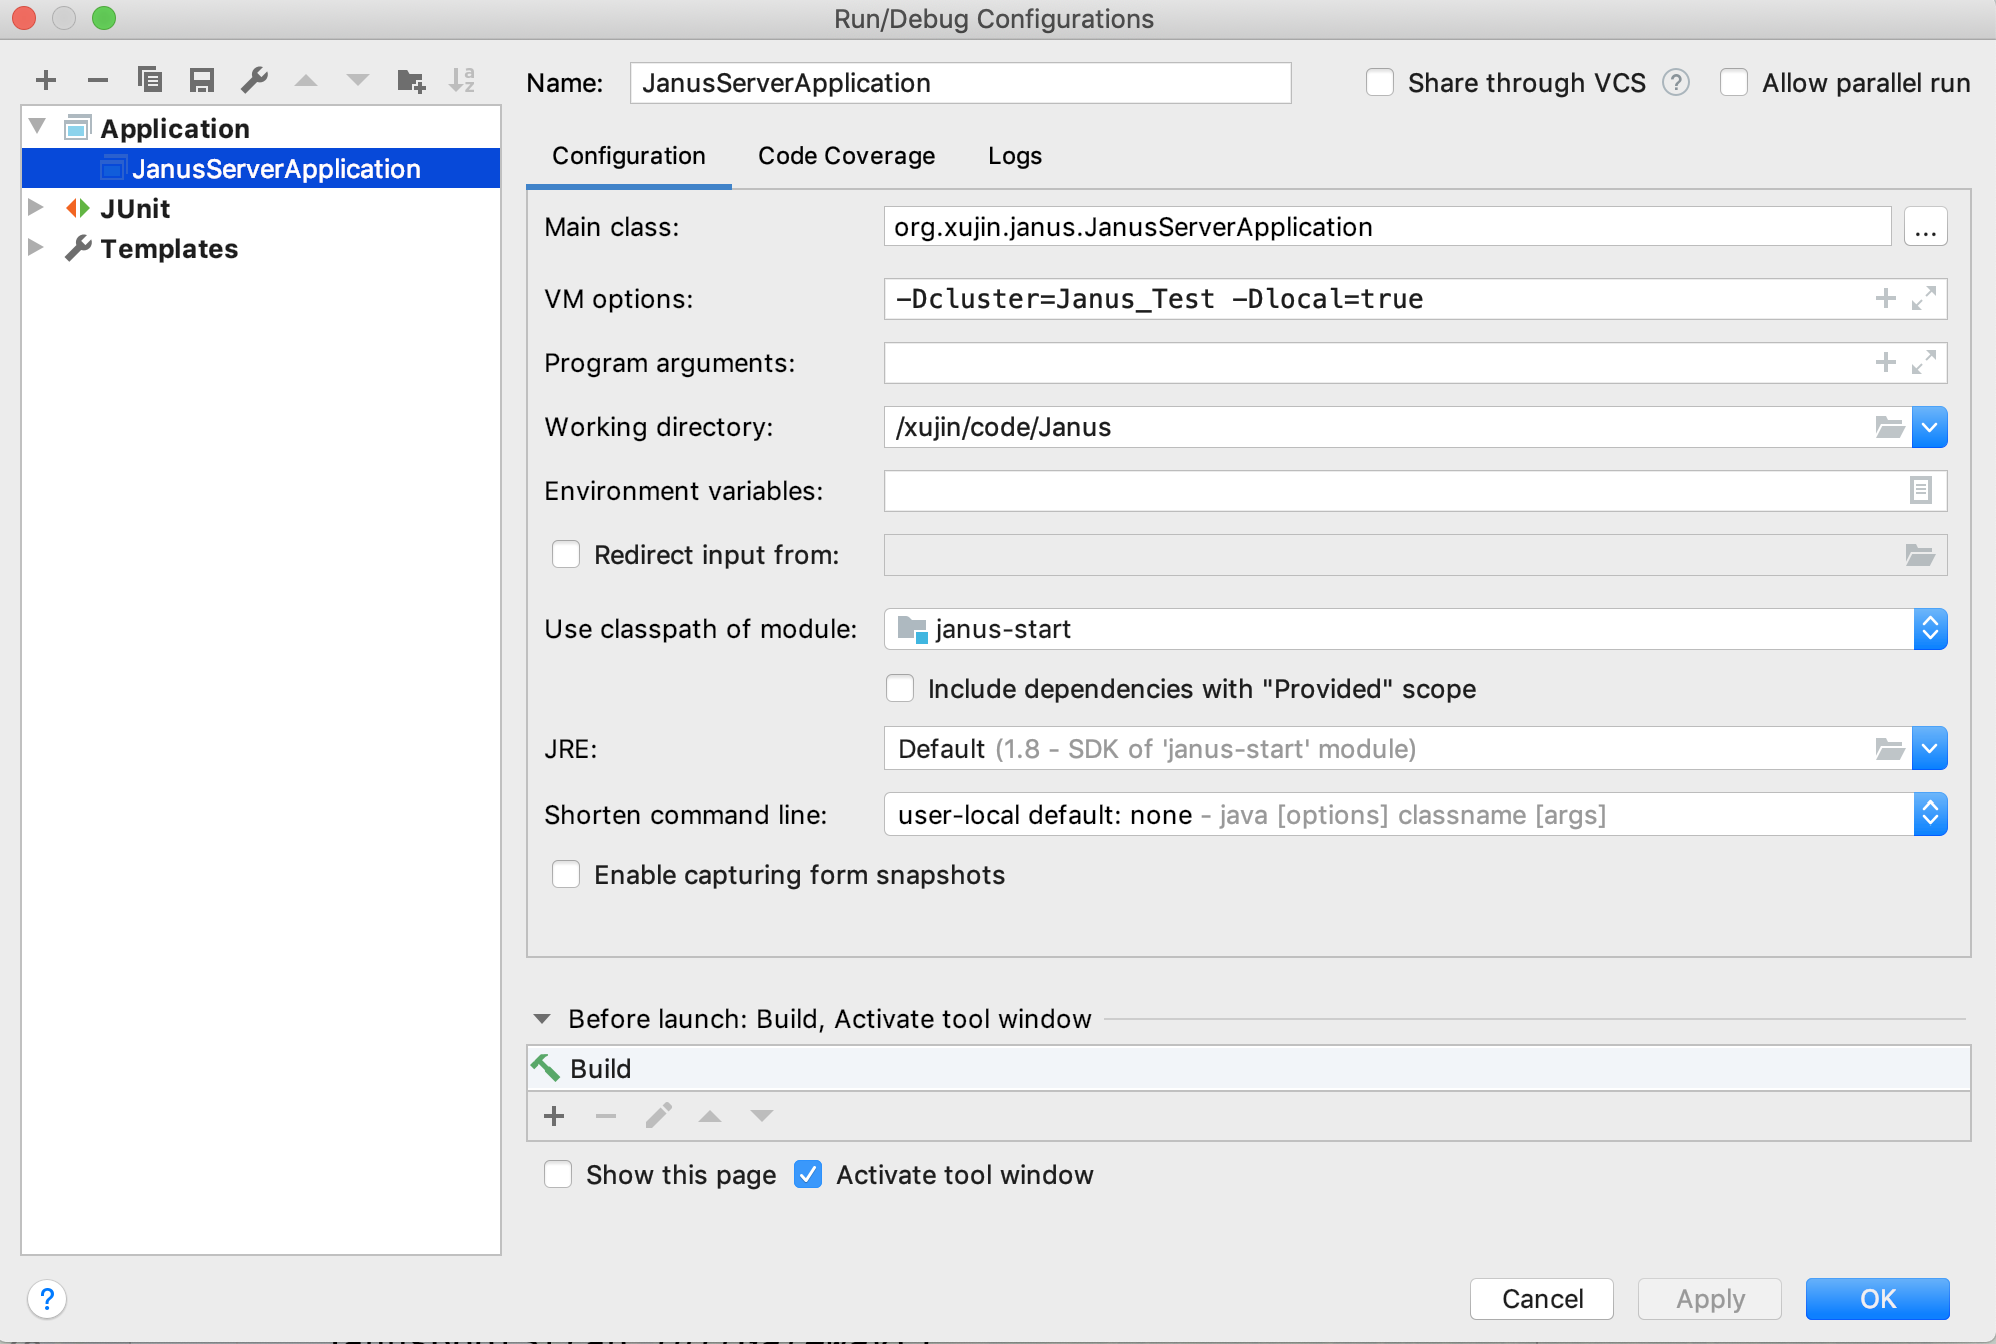Expand the Templates tree node
This screenshot has width=1996, height=1344.
coord(36,247)
